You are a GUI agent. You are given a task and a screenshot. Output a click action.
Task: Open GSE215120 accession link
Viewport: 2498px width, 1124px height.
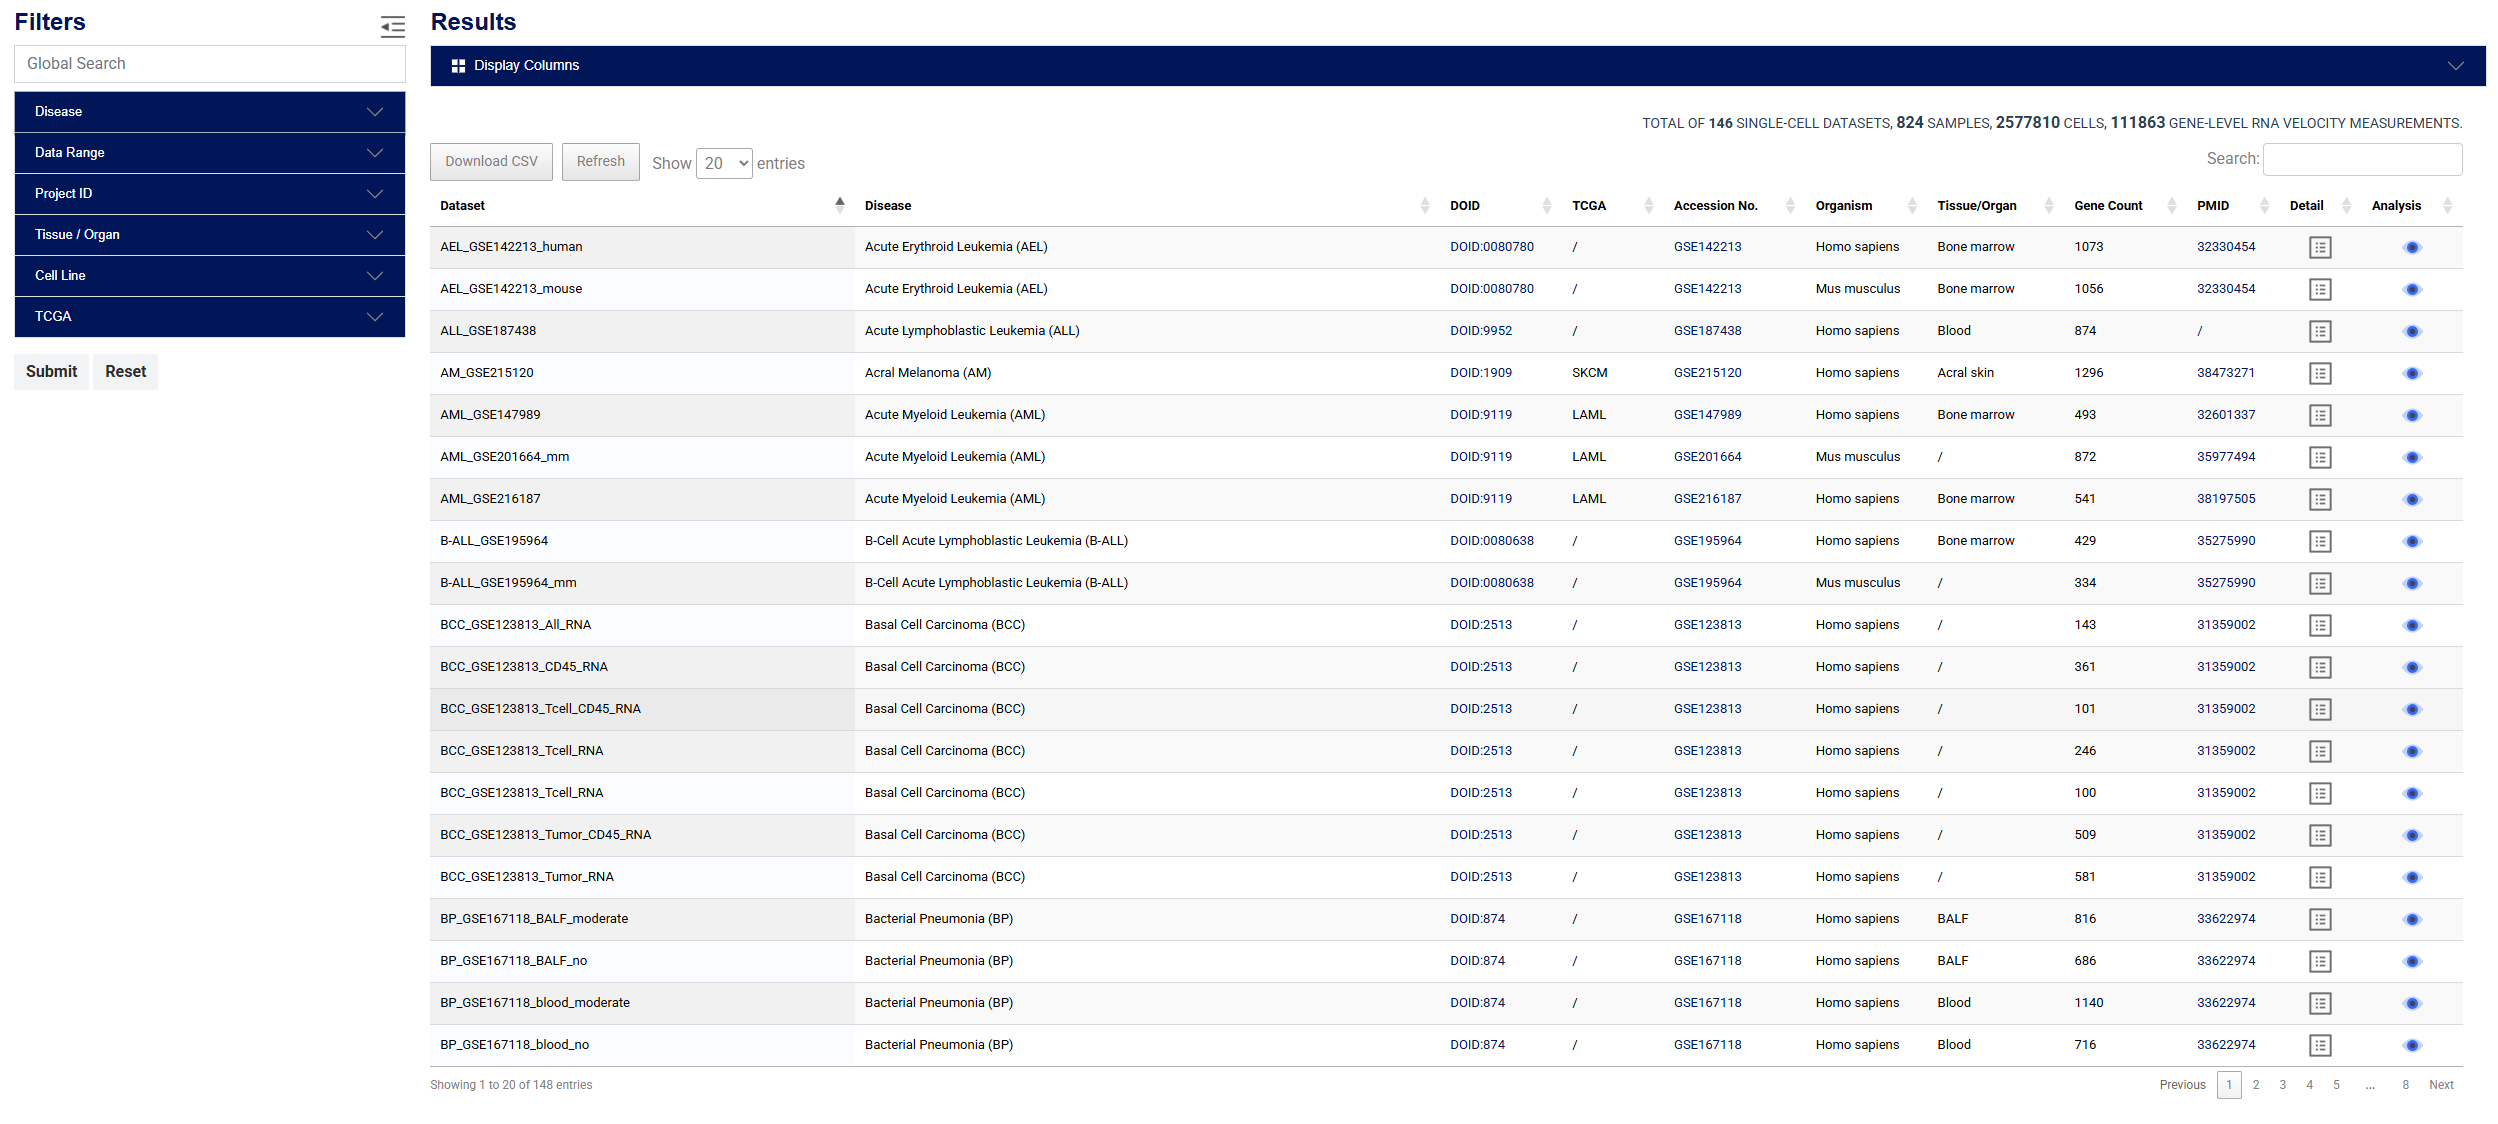1707,372
